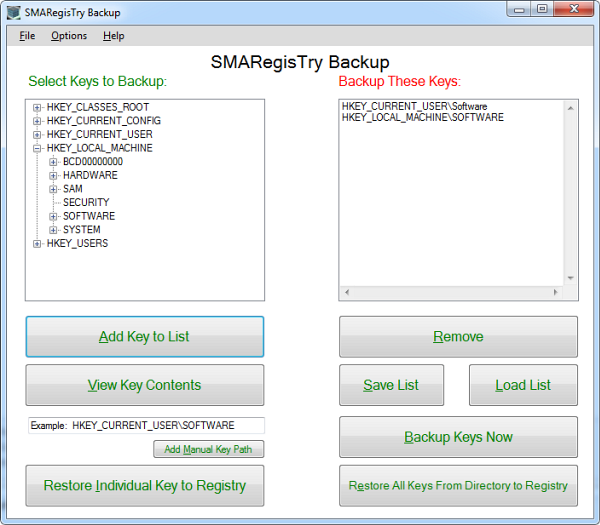
Task: Select the SAM key
Action: pyautogui.click(x=73, y=189)
